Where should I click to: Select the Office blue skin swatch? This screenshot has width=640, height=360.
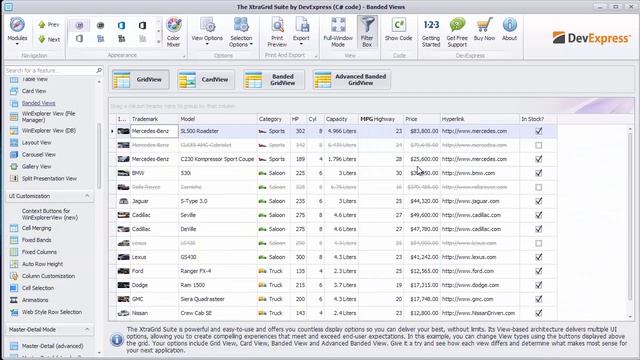(x=121, y=26)
